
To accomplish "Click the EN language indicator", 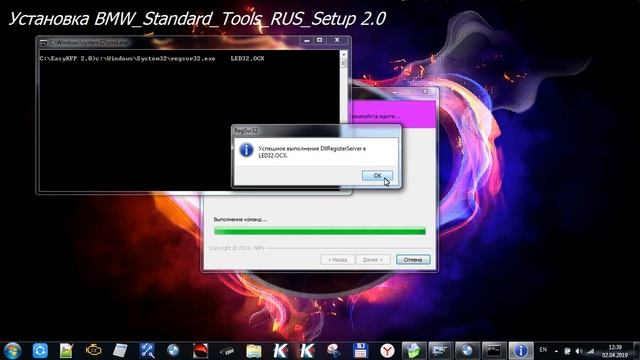I will tap(543, 350).
